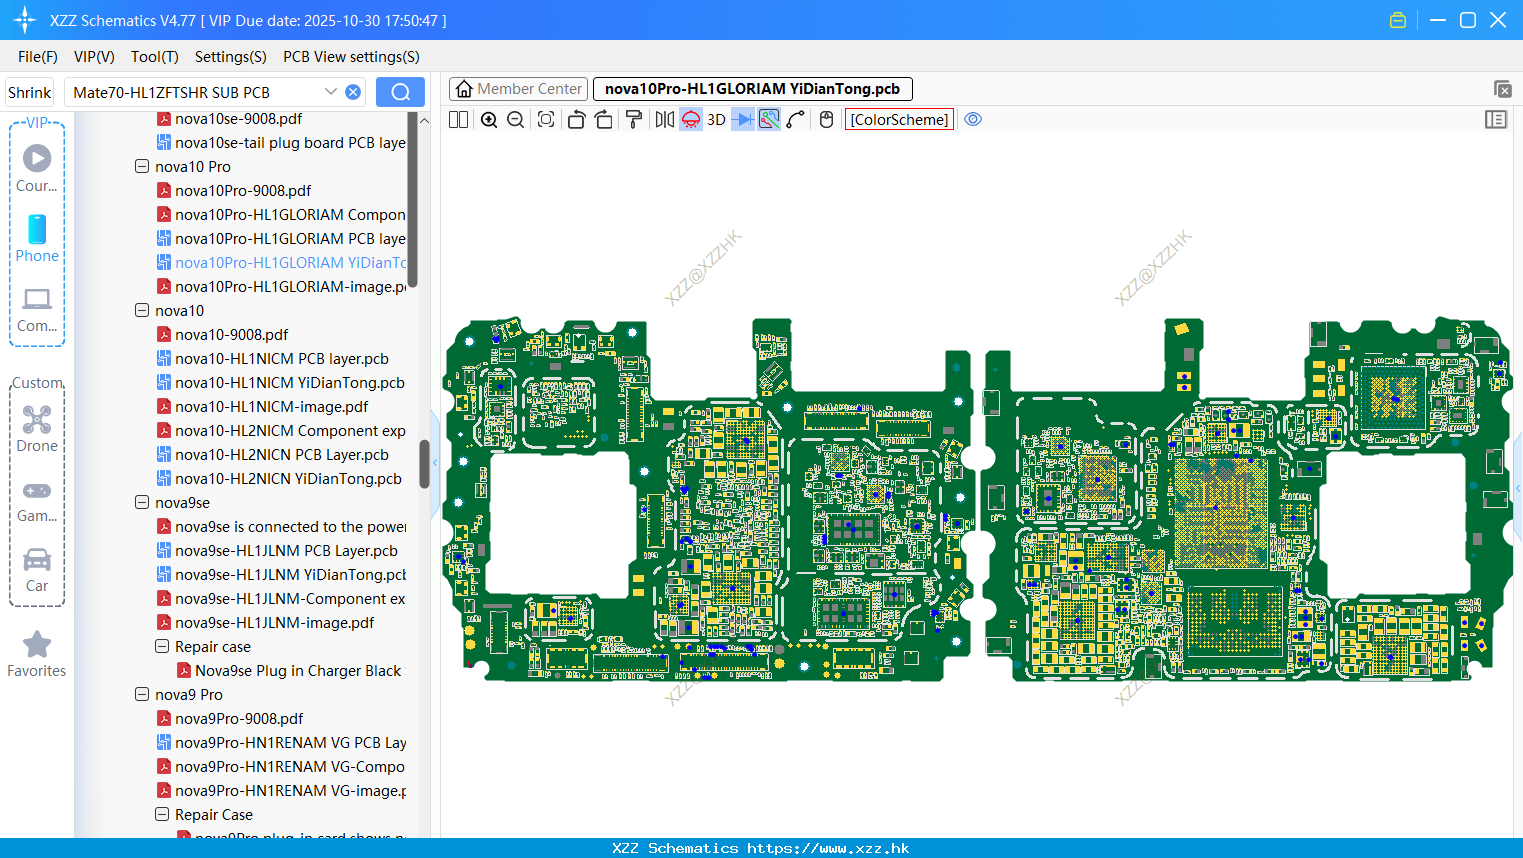Collapse Repair case under nova9se
This screenshot has height=858, width=1523.
coord(162,647)
